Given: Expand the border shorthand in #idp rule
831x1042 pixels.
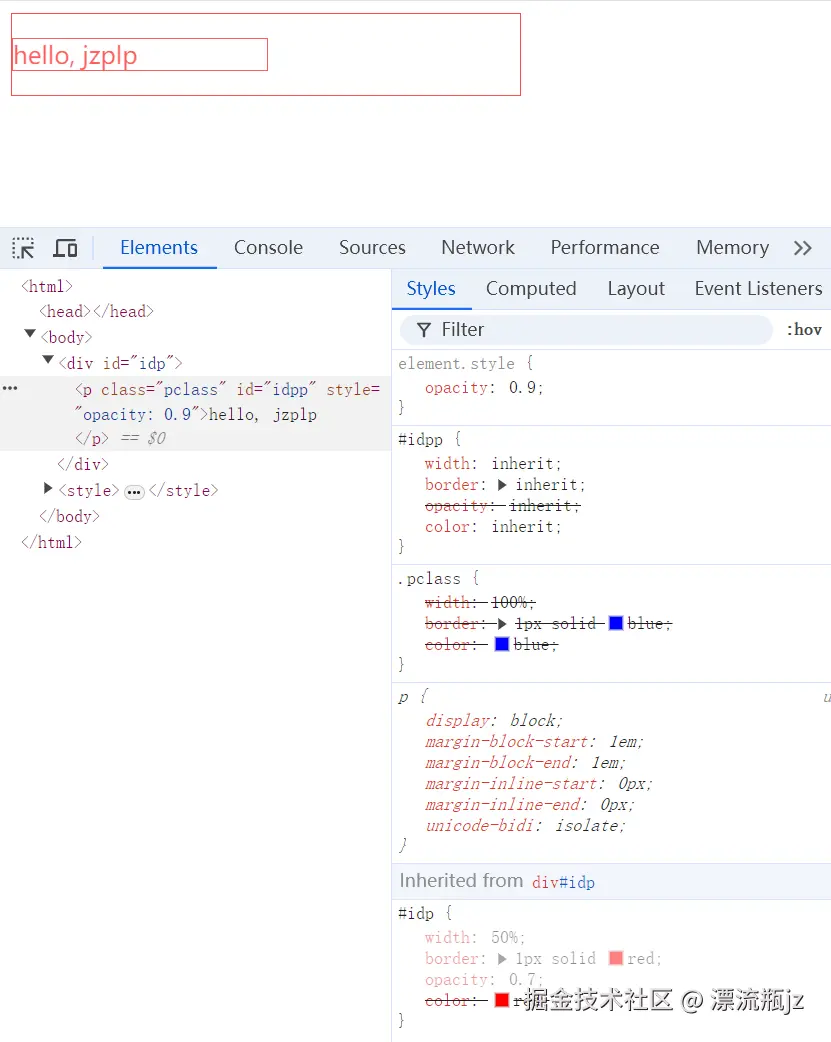Looking at the screenshot, I should point(500,958).
